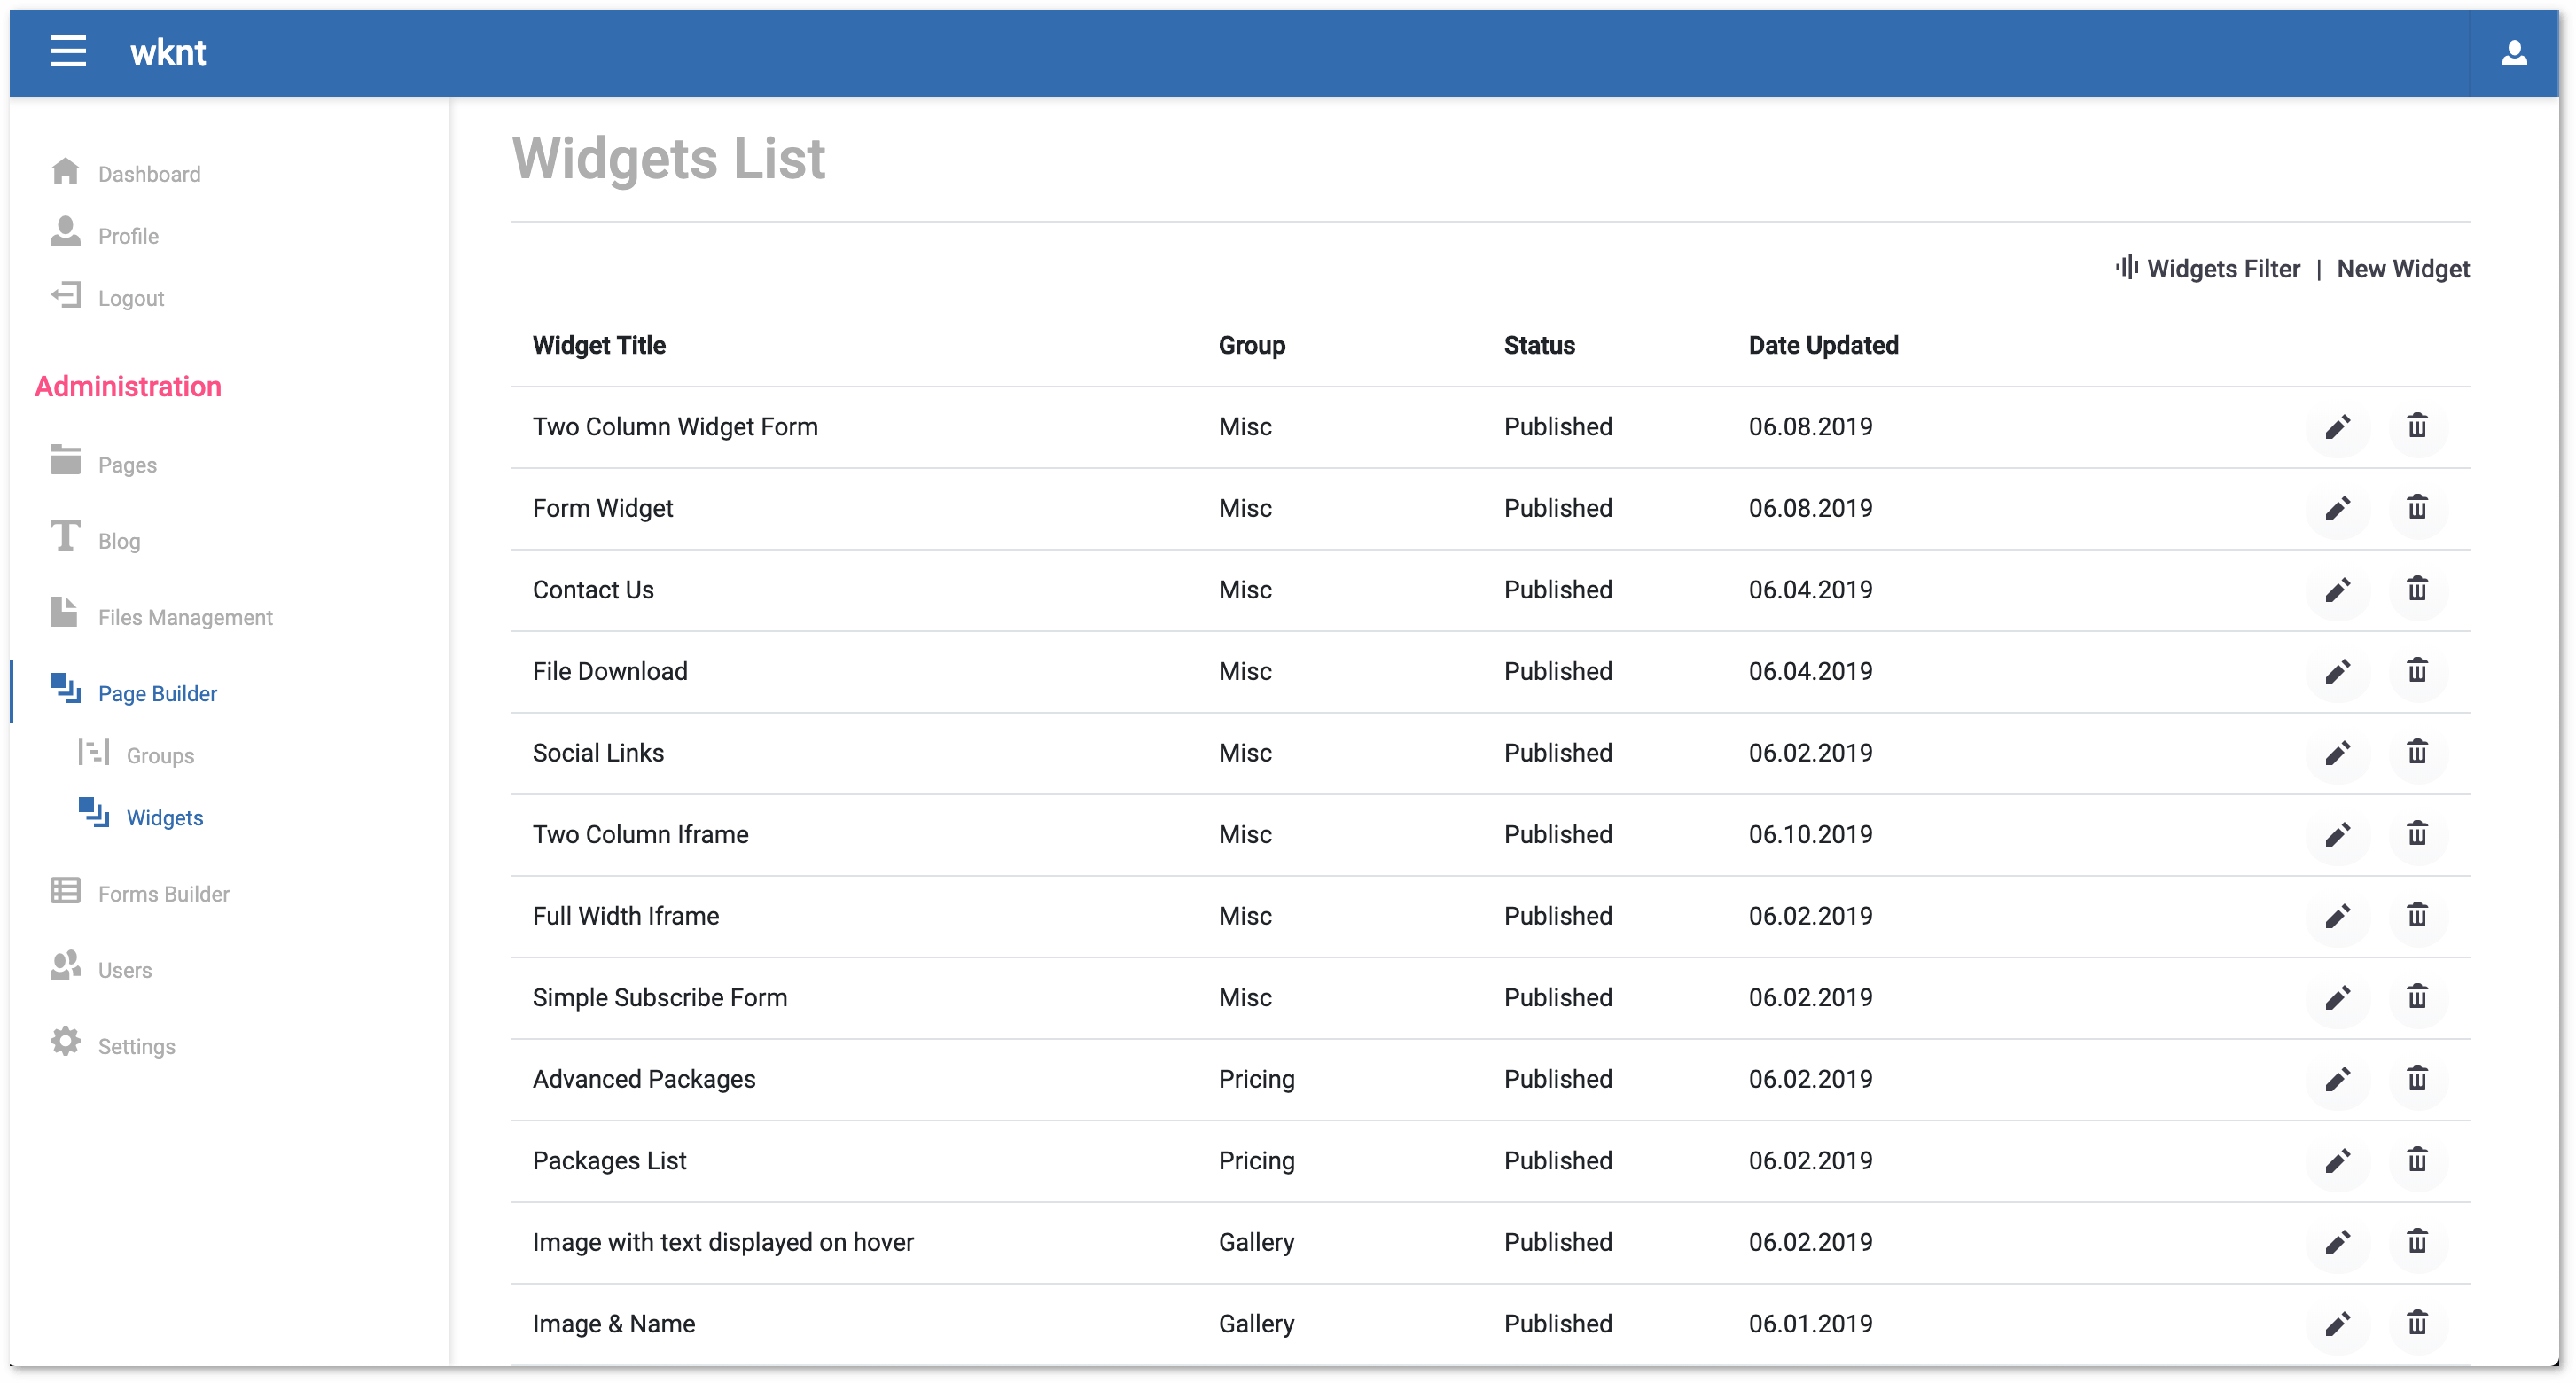Click the Status column header

(x=1539, y=345)
